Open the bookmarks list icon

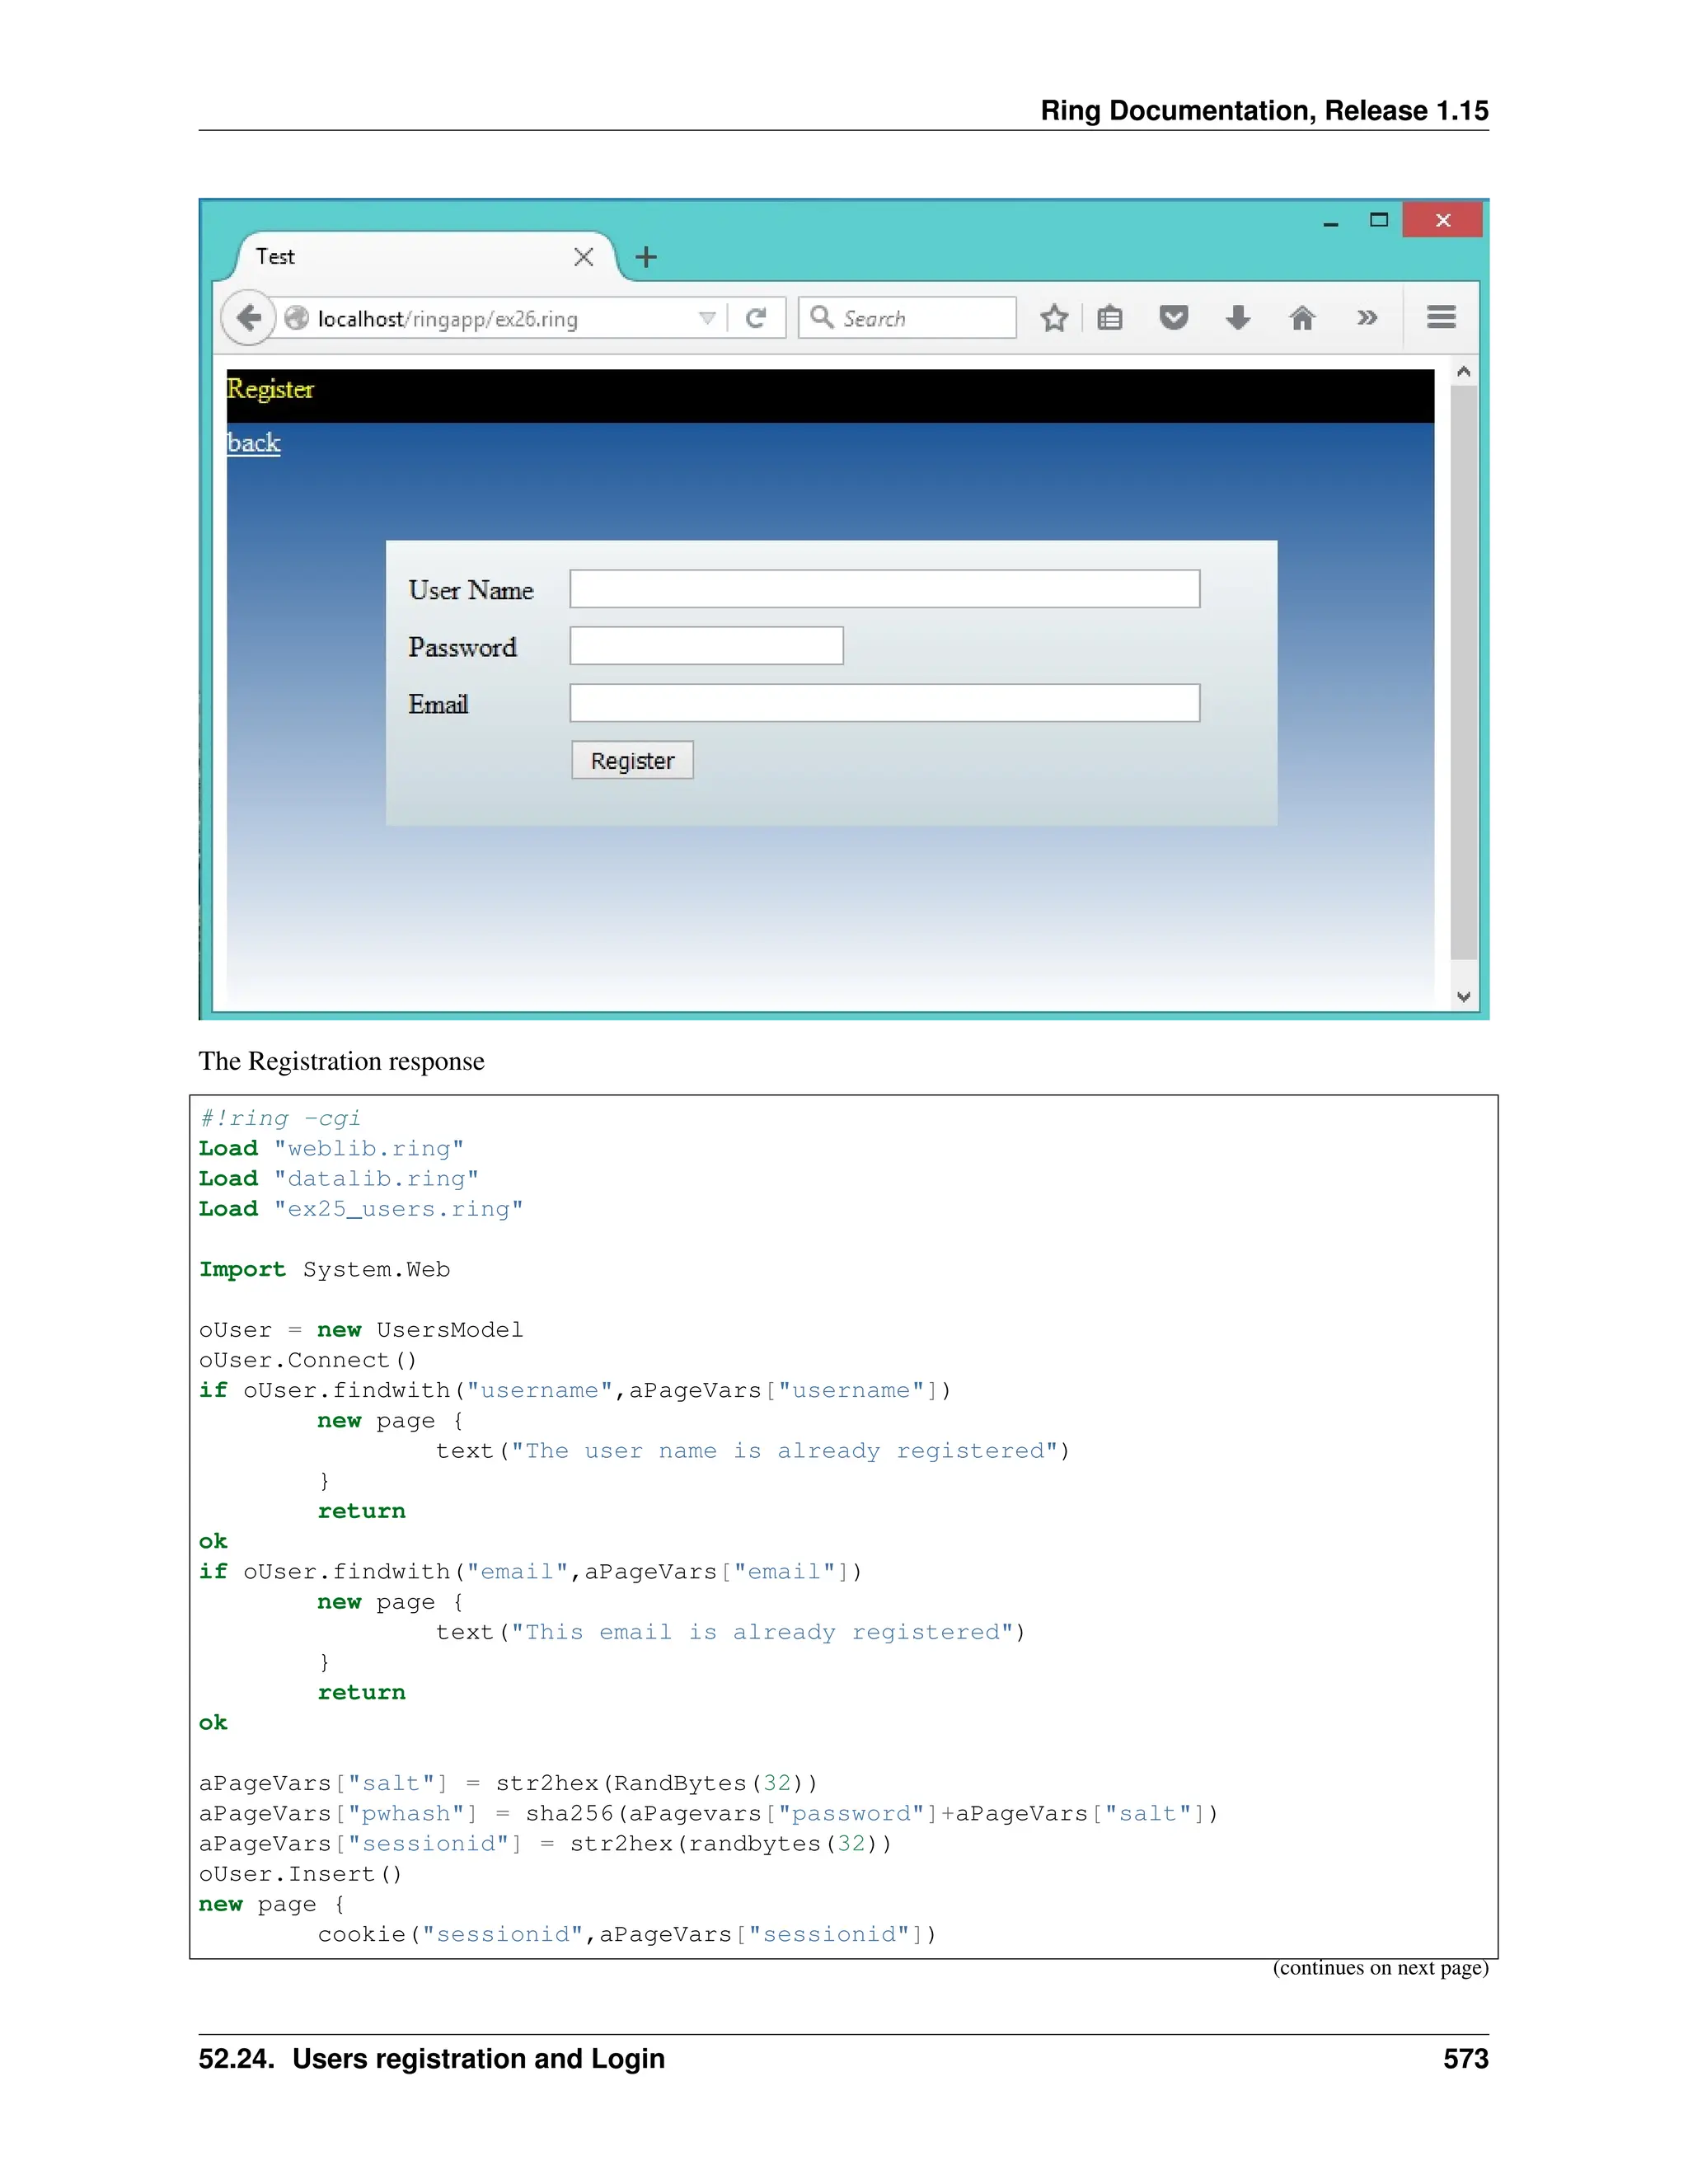tap(1109, 318)
